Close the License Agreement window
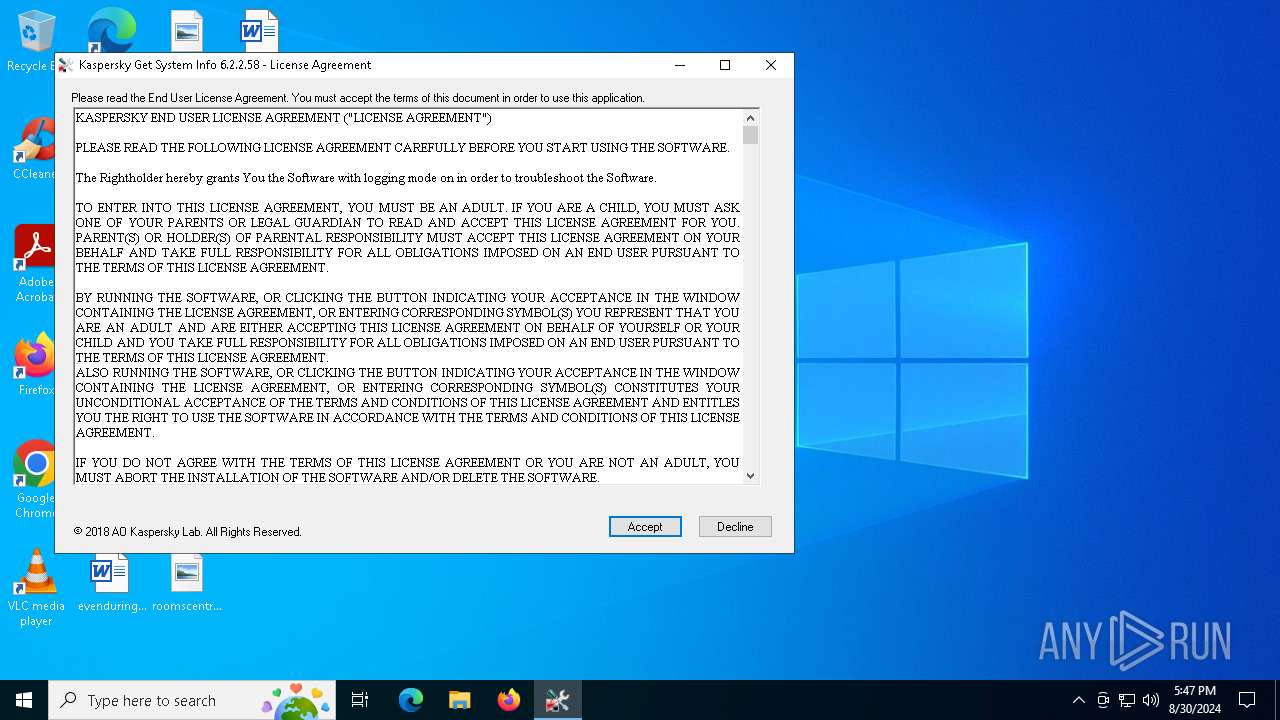 (x=770, y=65)
